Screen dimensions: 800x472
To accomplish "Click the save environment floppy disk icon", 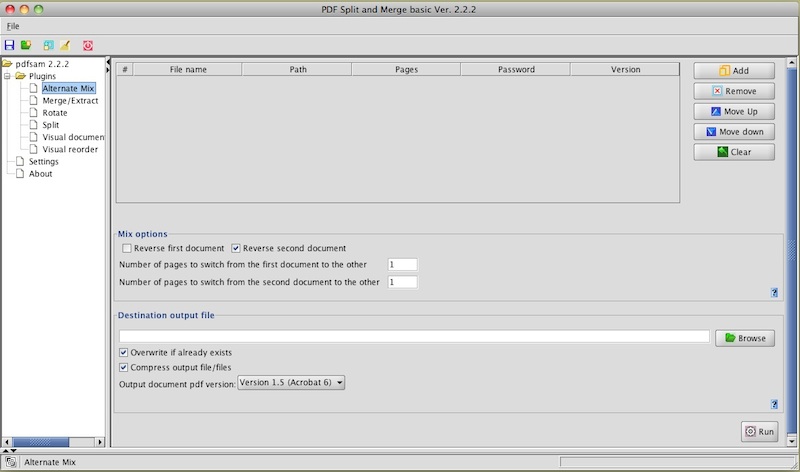I will 9,45.
